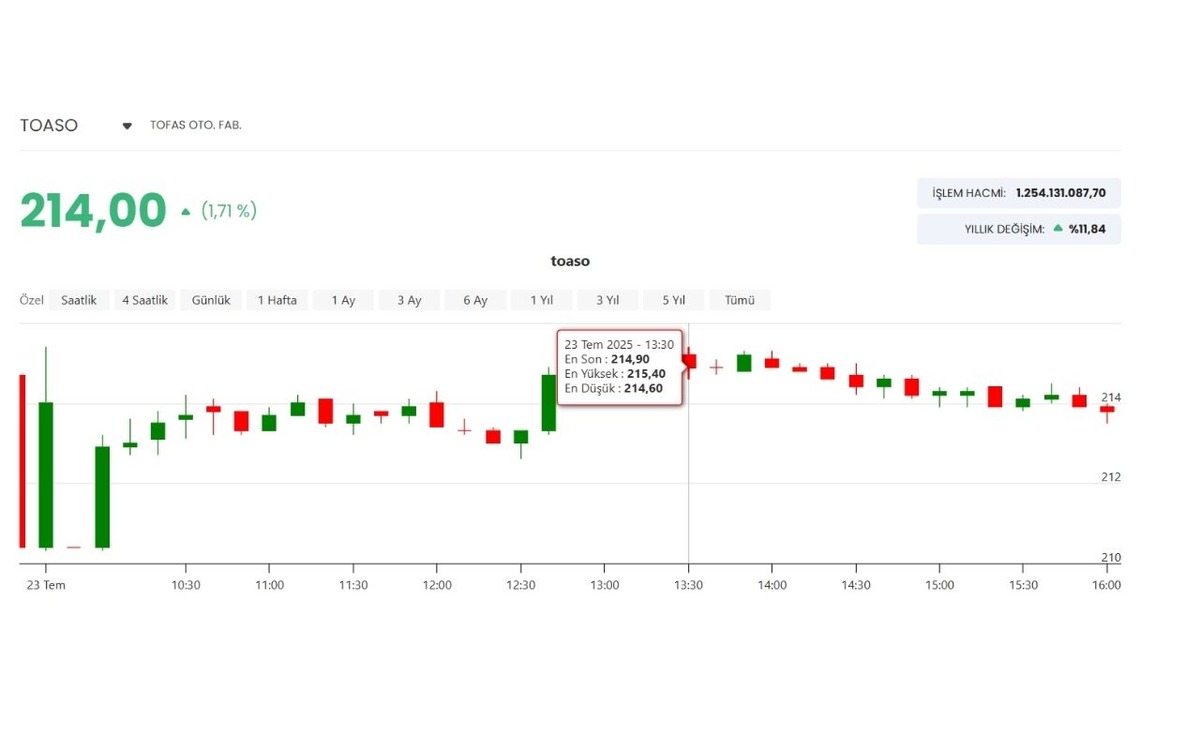The height and width of the screenshot is (750, 1200).
Task: Switch chart to 3 Ay range
Action: [x=409, y=300]
